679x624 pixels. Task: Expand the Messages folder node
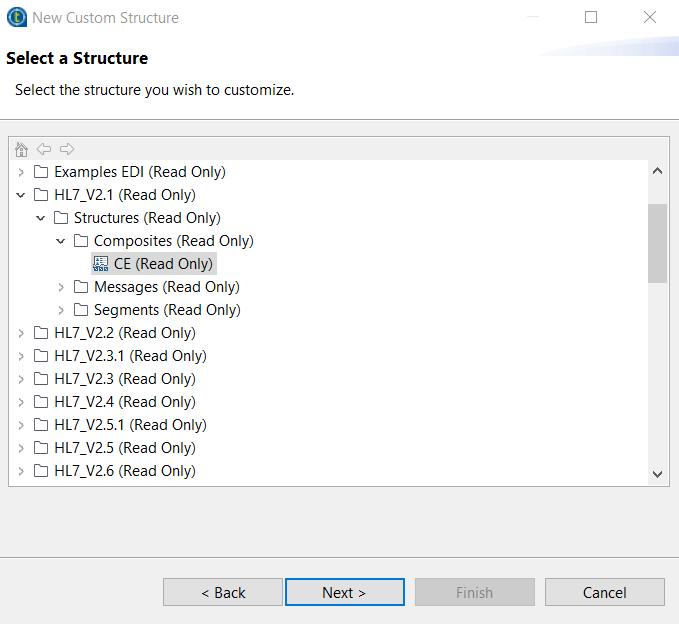(61, 287)
